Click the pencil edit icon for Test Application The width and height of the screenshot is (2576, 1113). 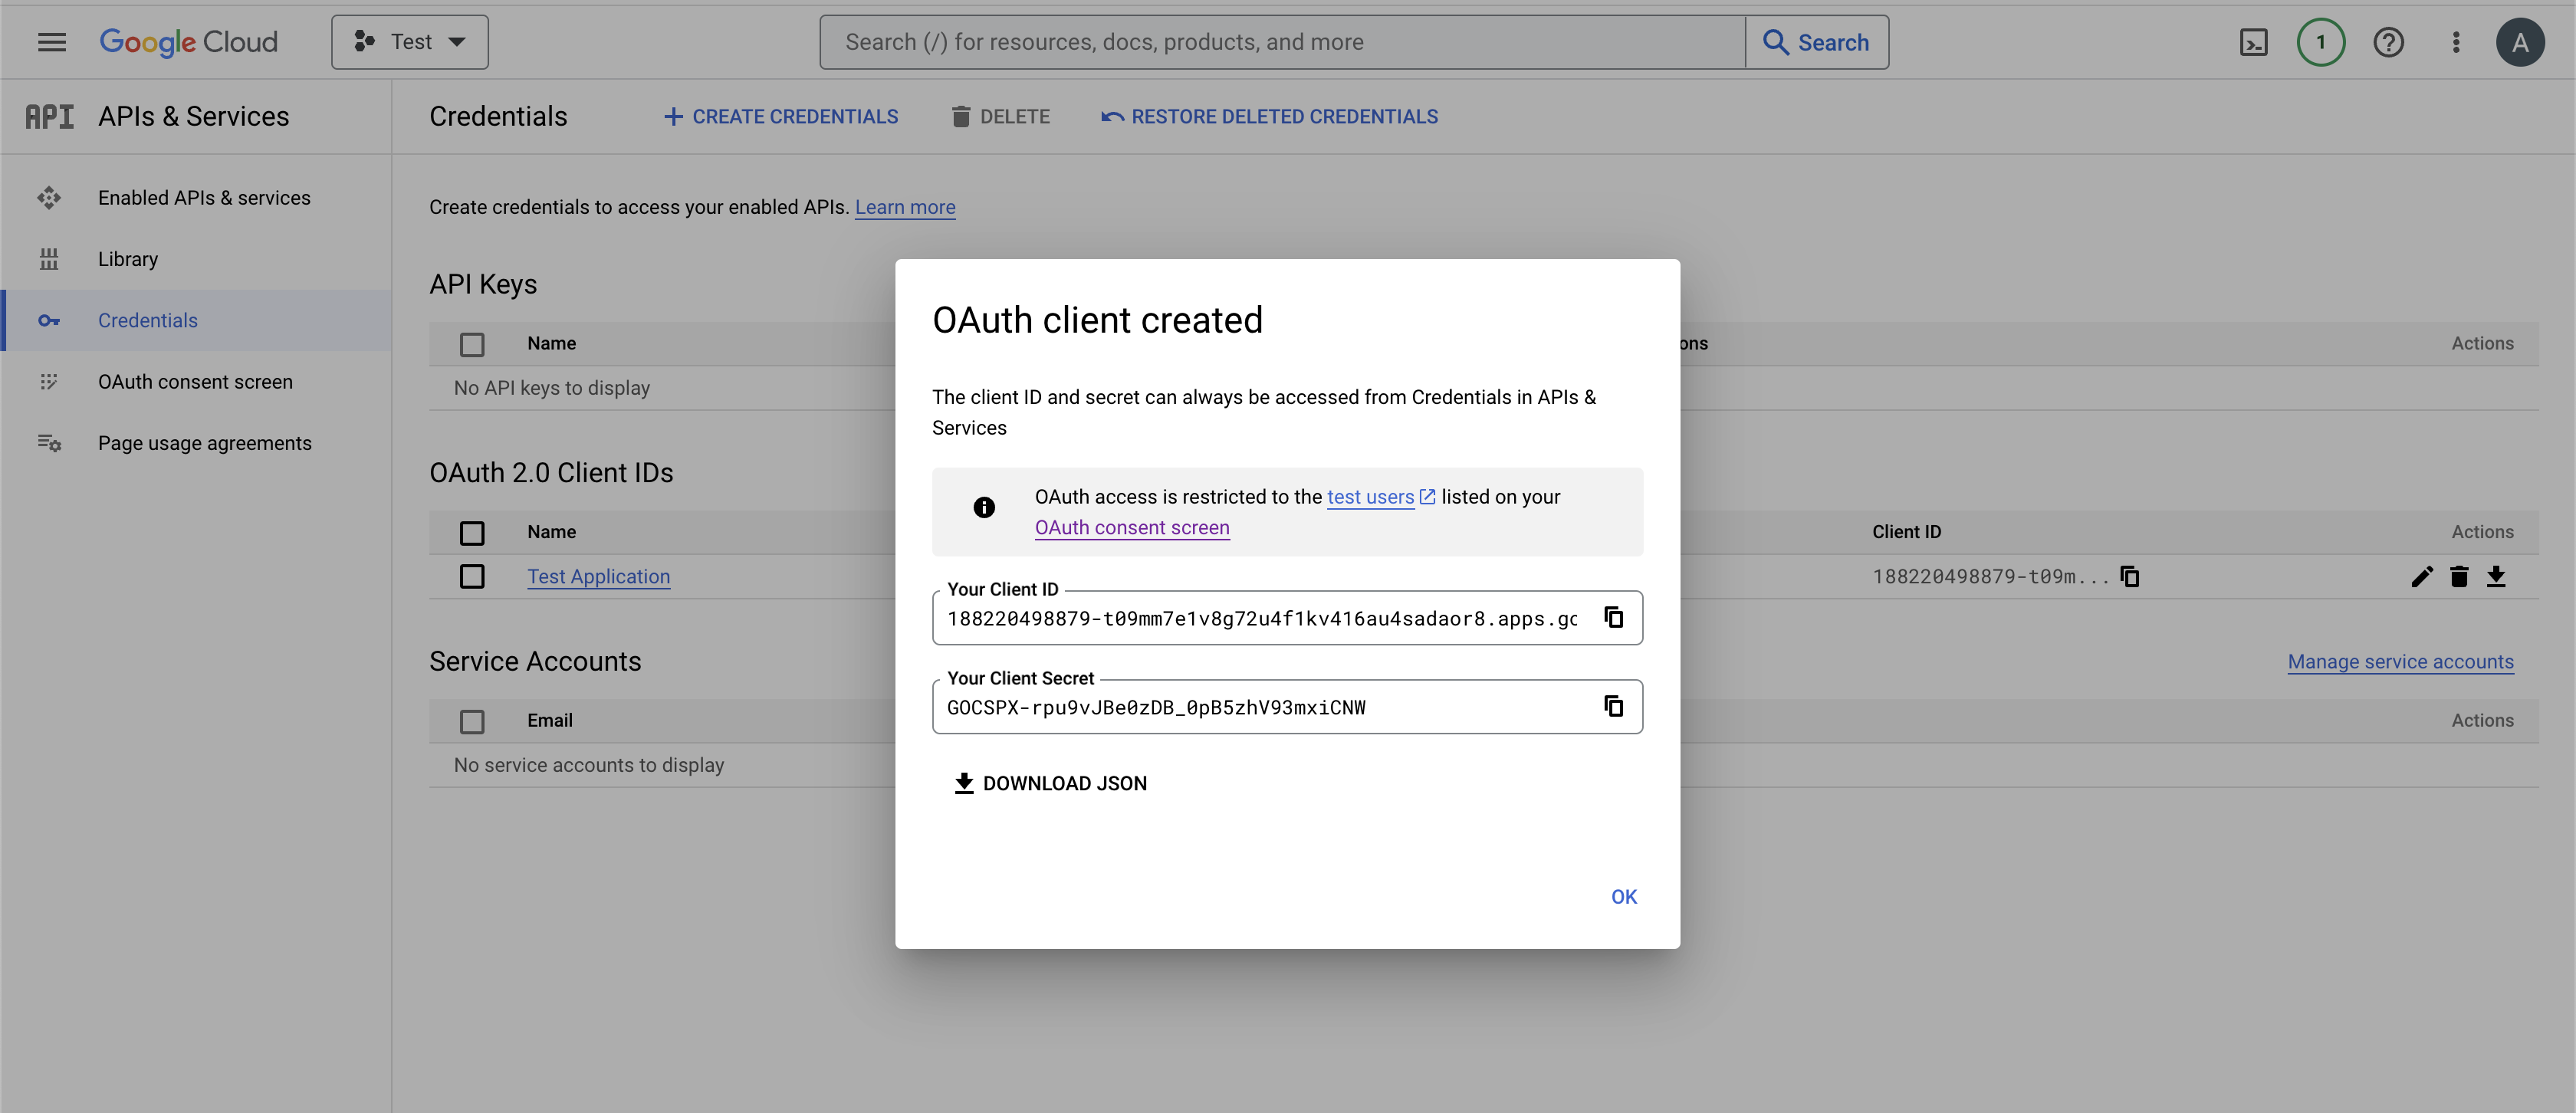tap(2421, 577)
